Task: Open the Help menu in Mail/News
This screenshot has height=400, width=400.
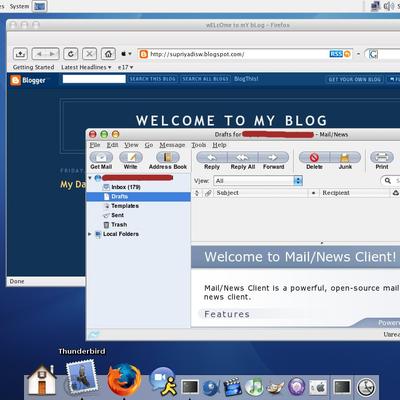Action: 219,145
